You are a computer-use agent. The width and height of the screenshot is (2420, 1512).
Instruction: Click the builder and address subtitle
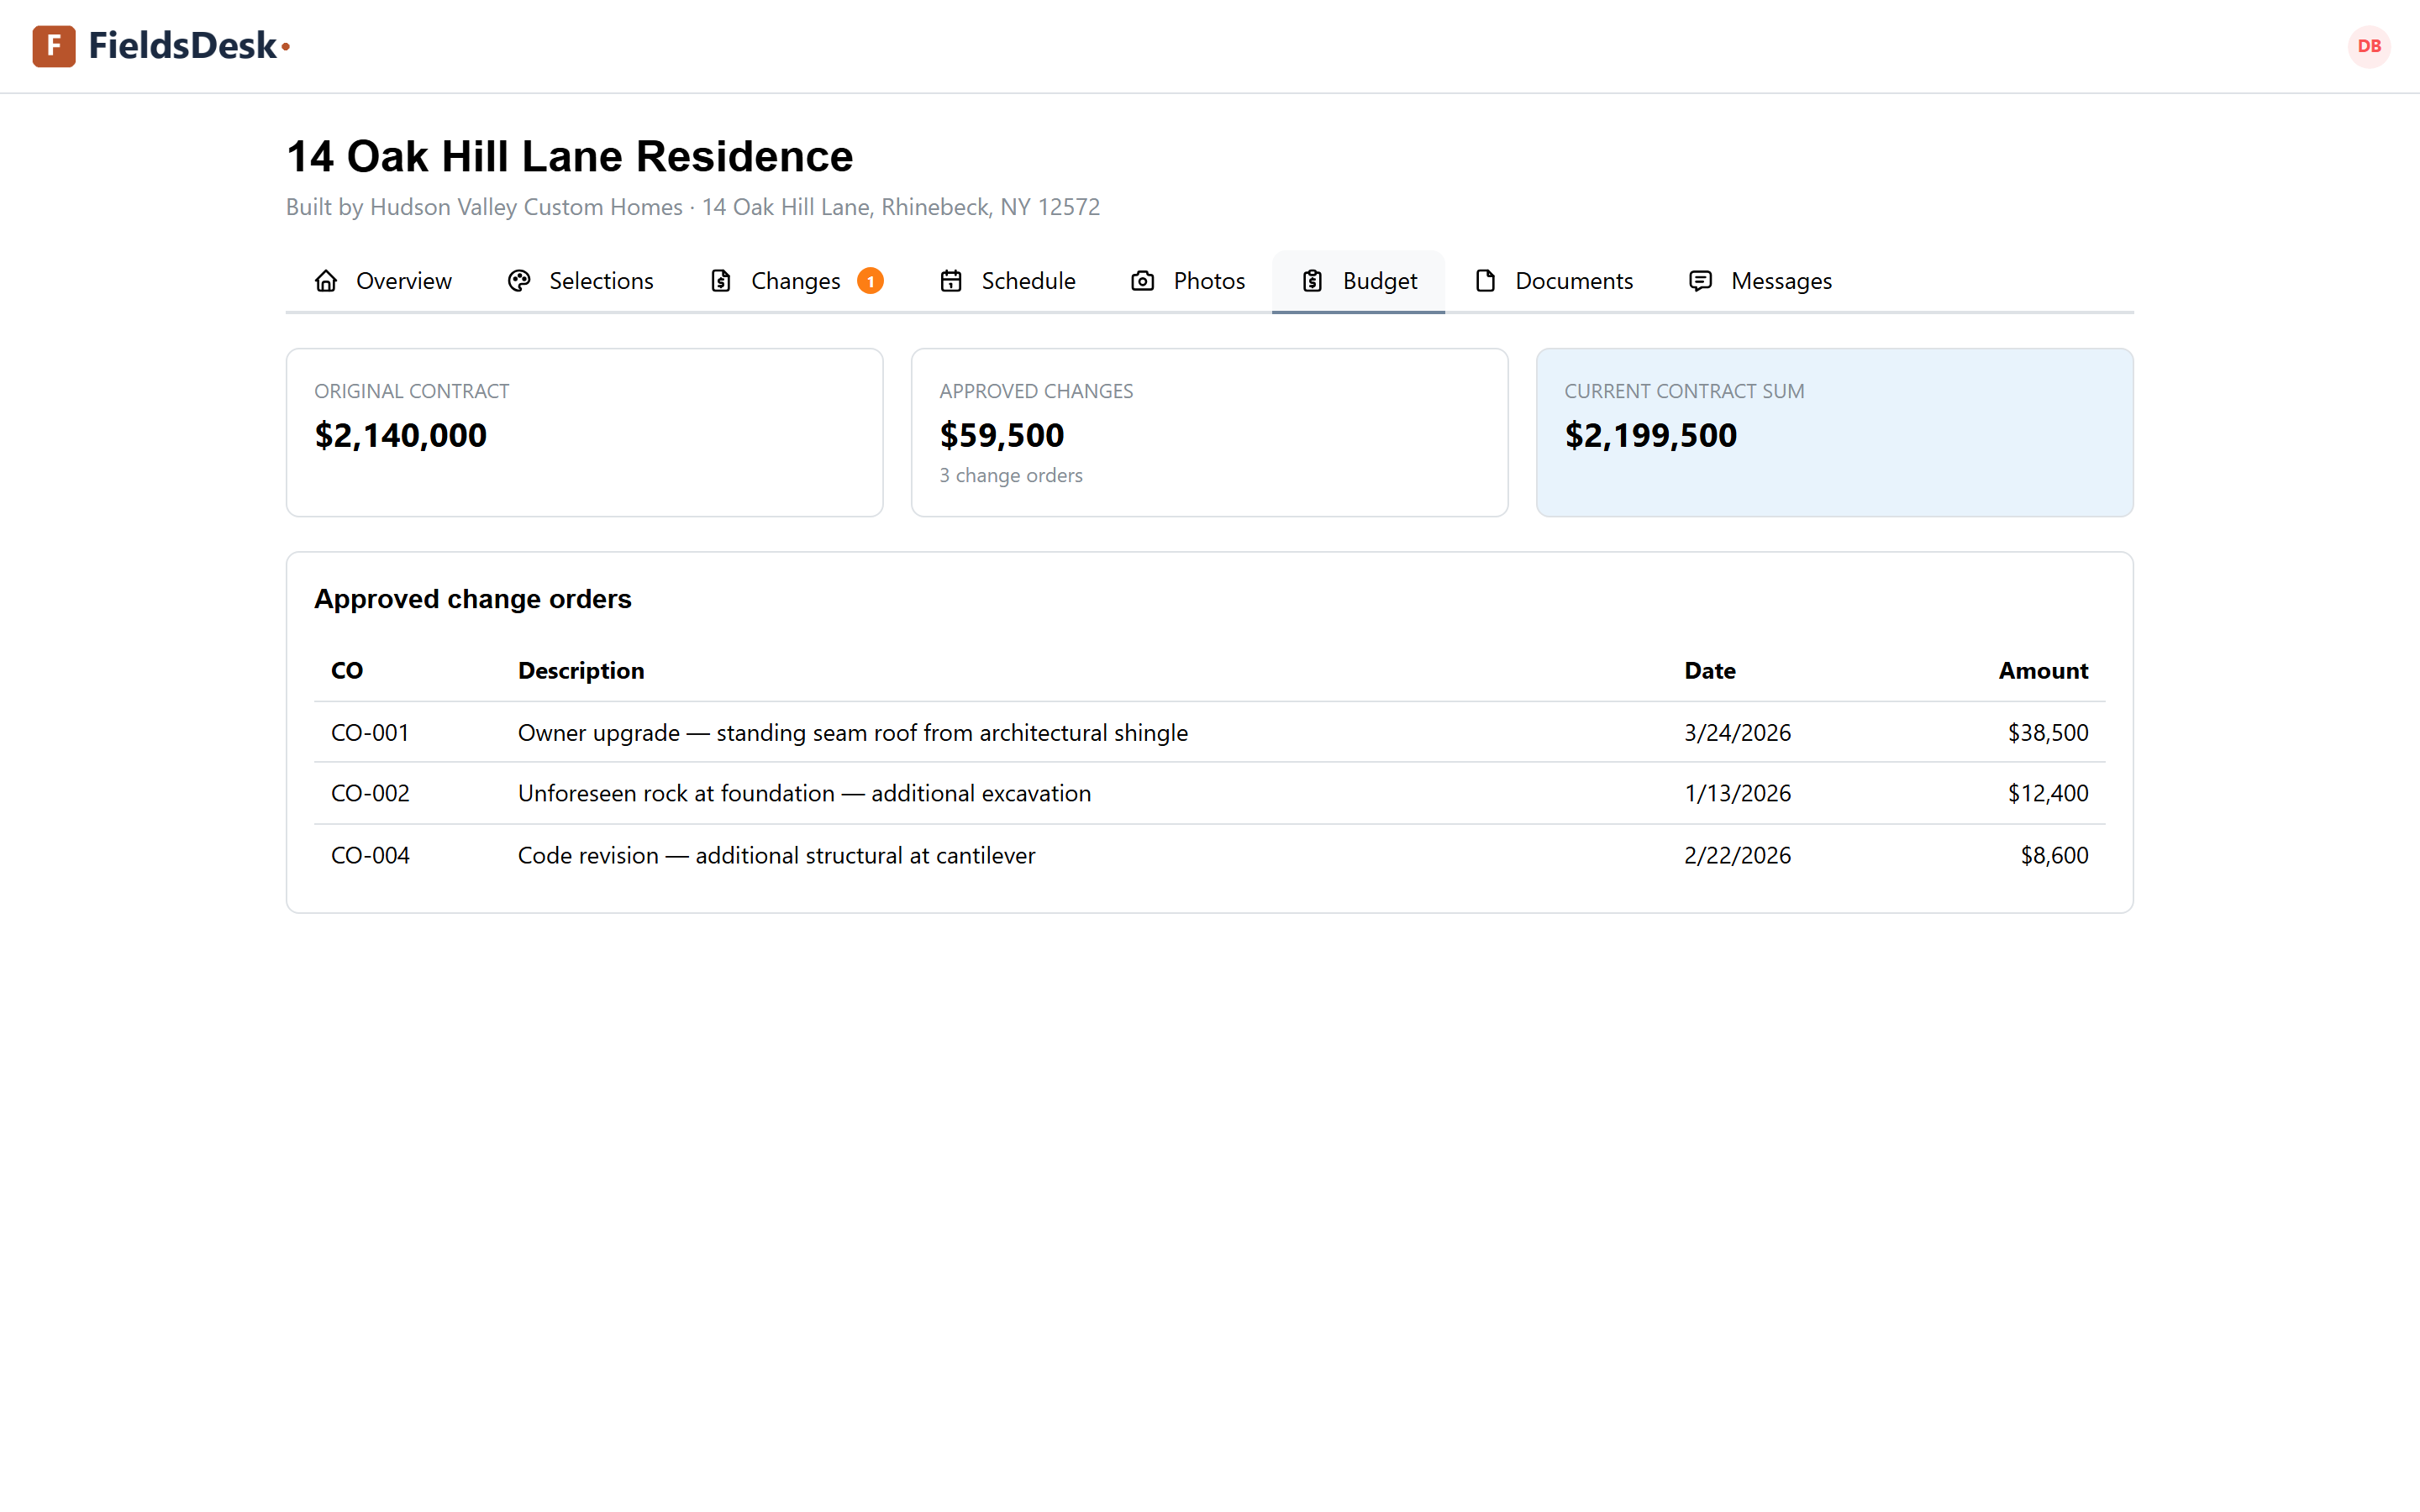click(x=693, y=207)
